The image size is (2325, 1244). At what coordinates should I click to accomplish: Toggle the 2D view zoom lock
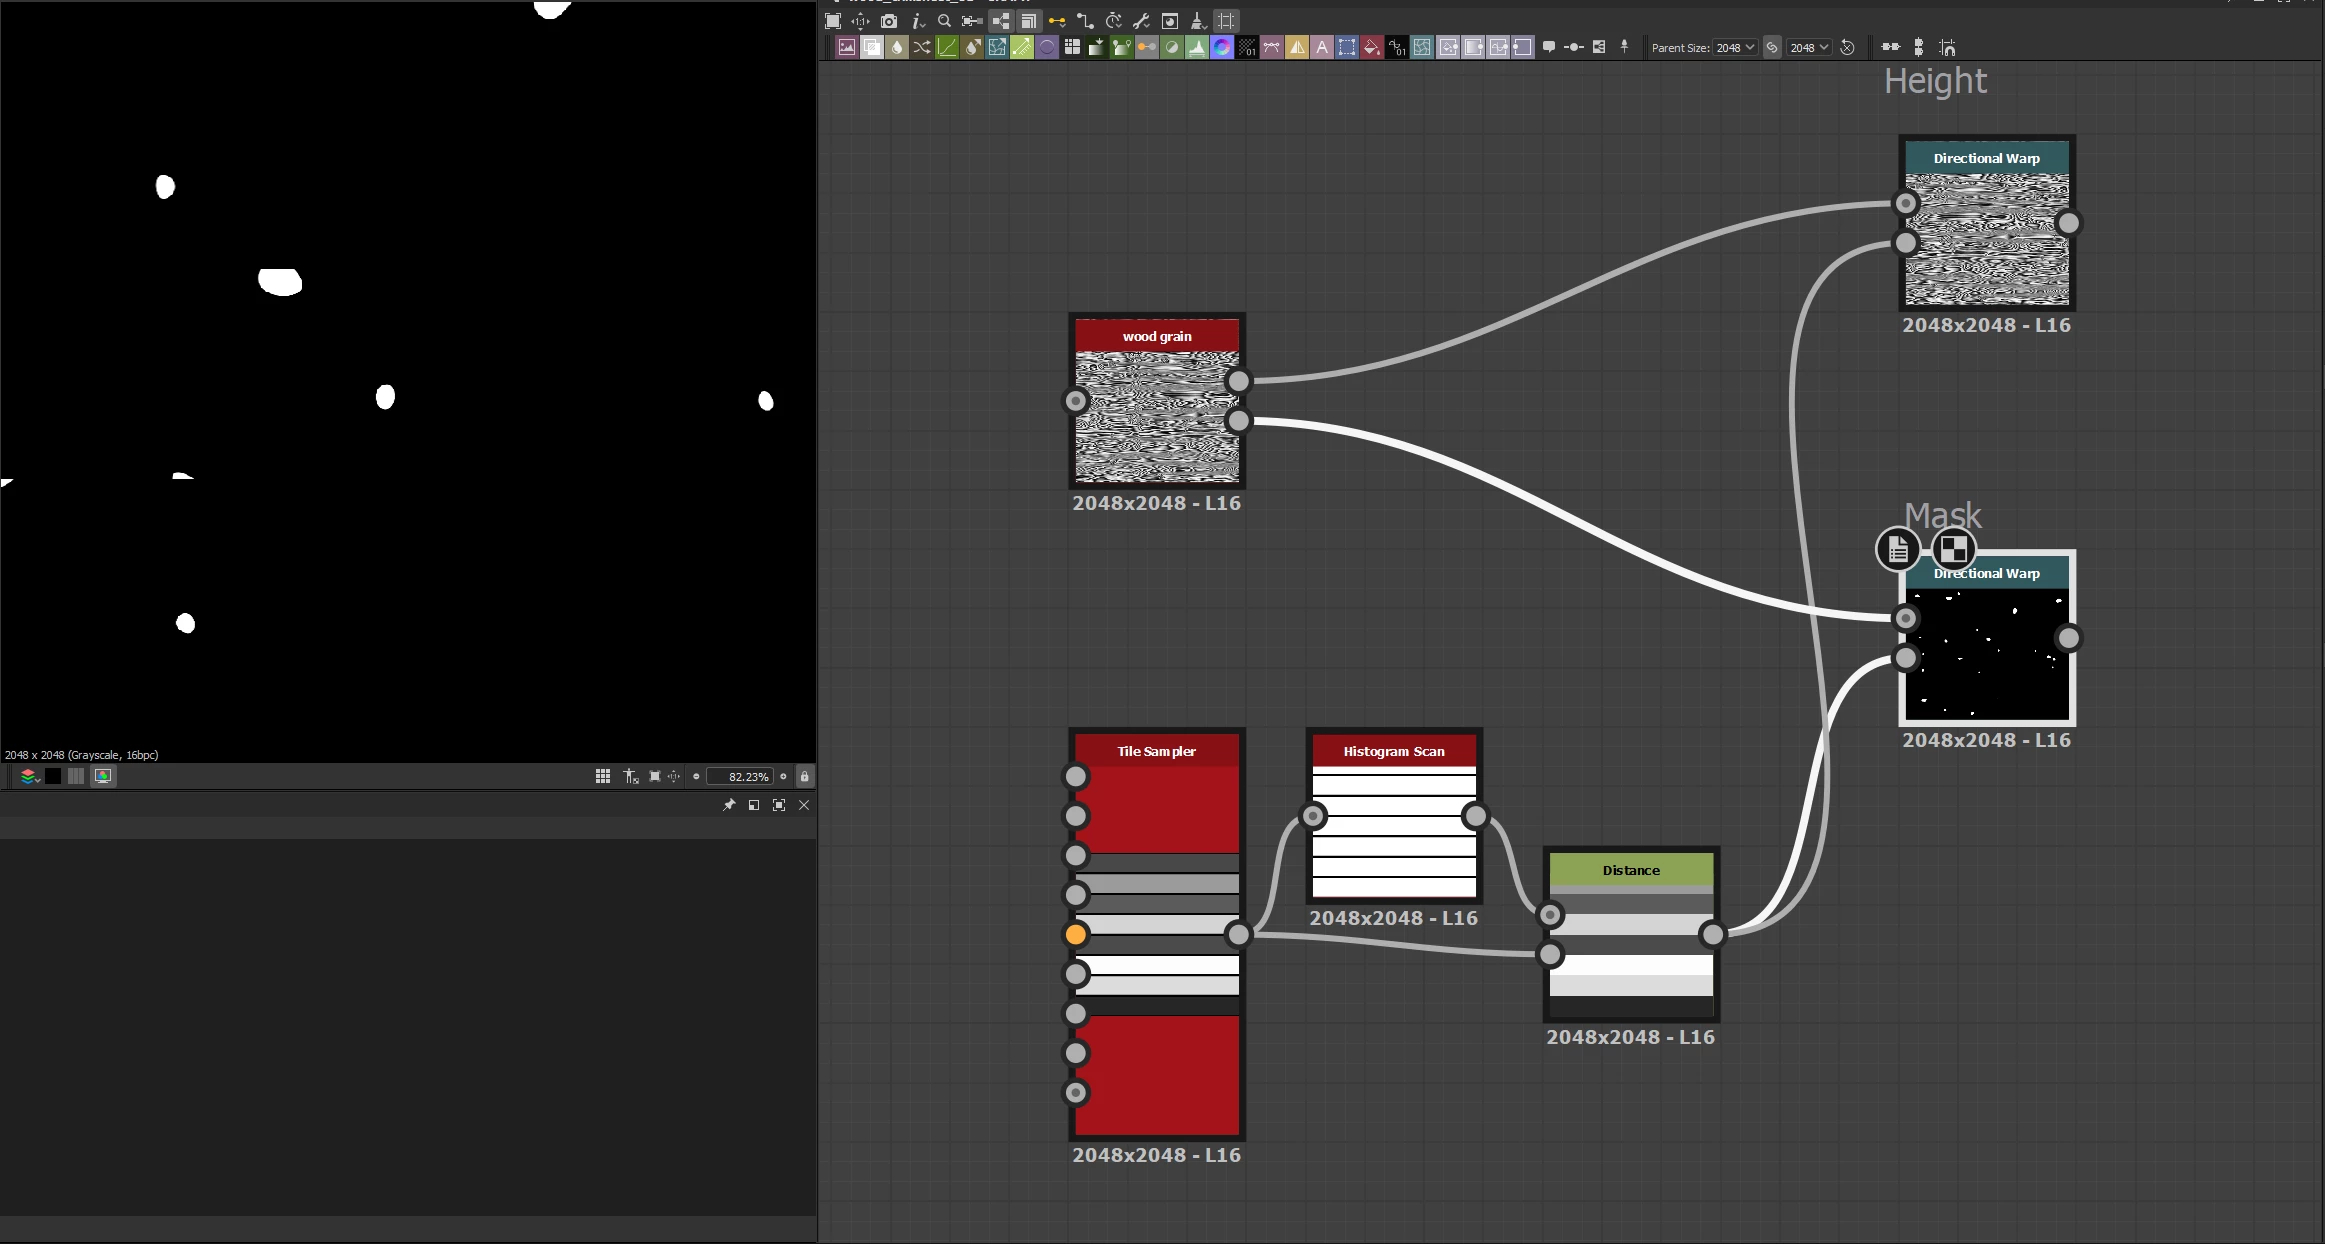[x=805, y=776]
